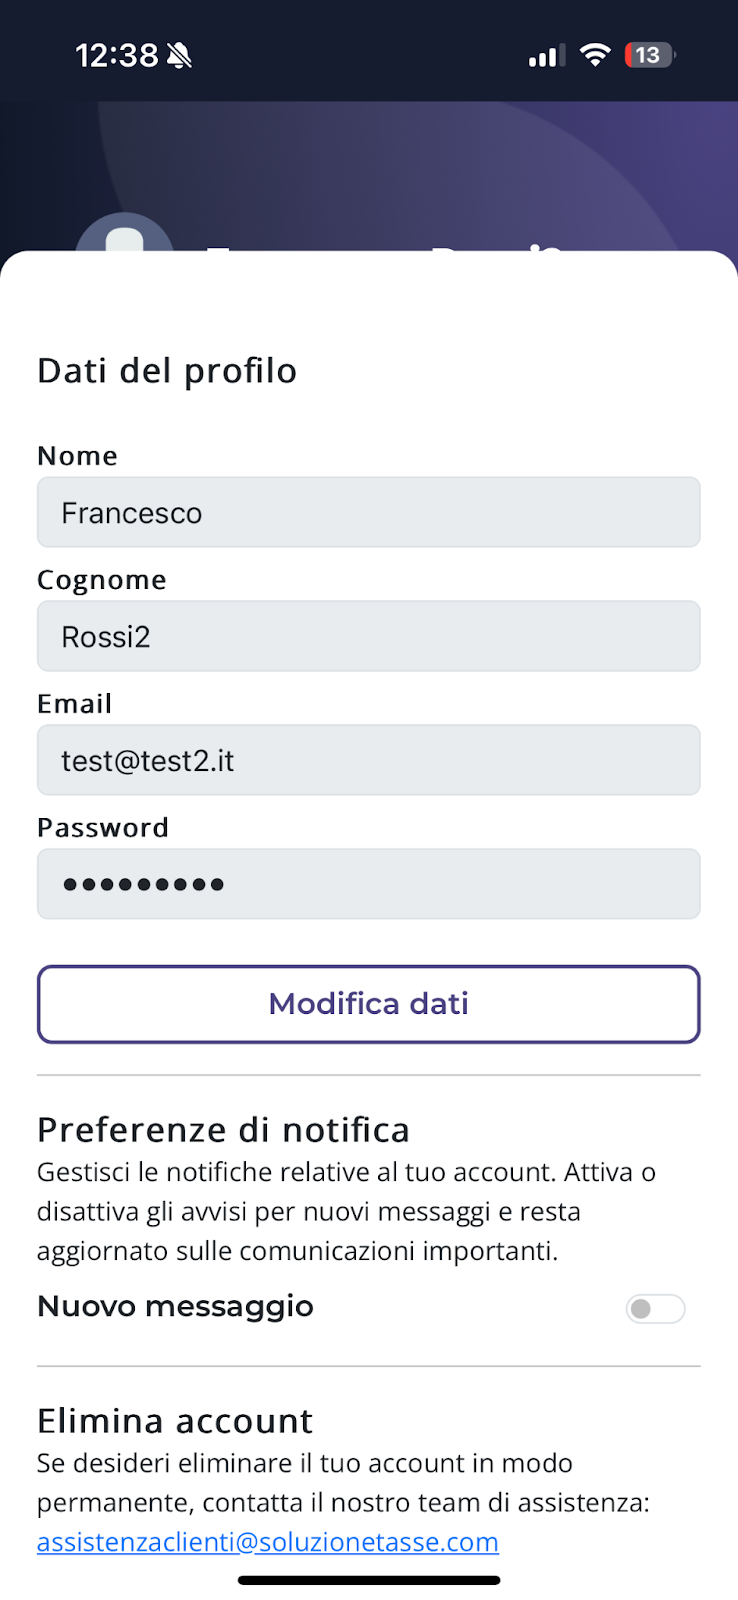Tap the battery level indicator

649,55
